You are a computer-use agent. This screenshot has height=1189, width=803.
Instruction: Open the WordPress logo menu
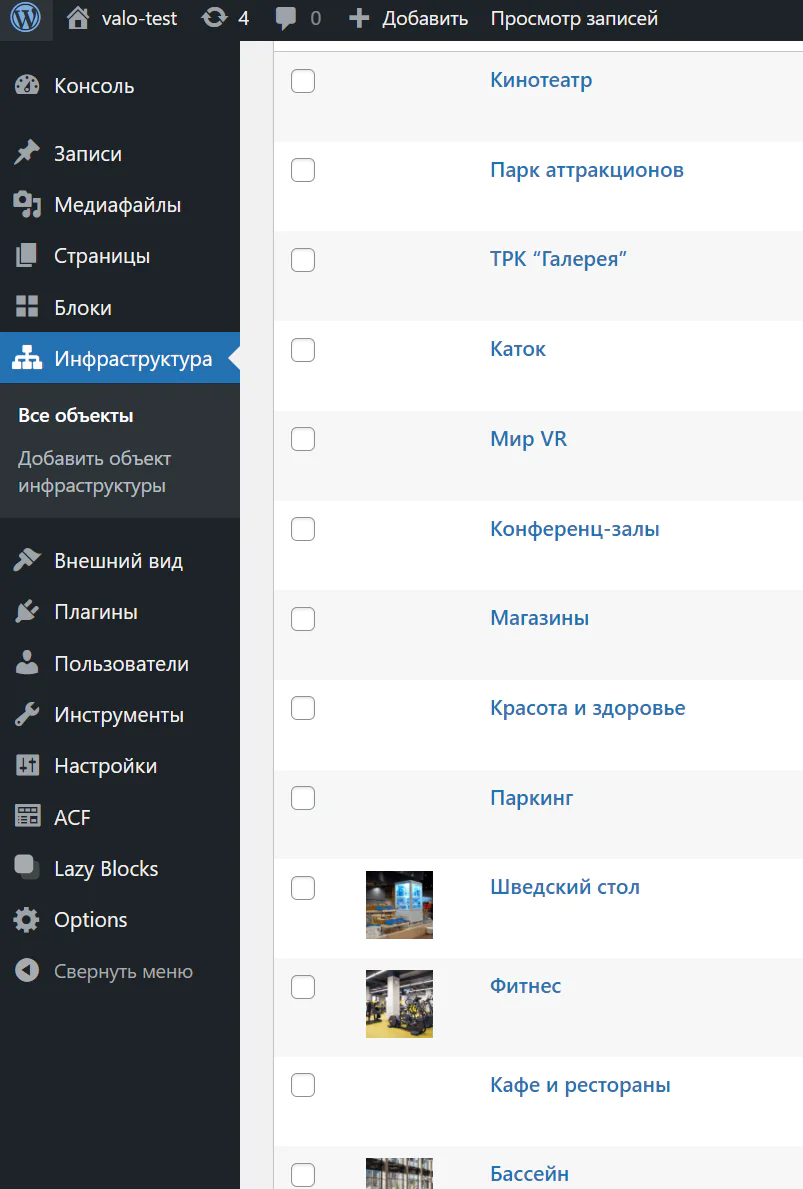(26, 18)
